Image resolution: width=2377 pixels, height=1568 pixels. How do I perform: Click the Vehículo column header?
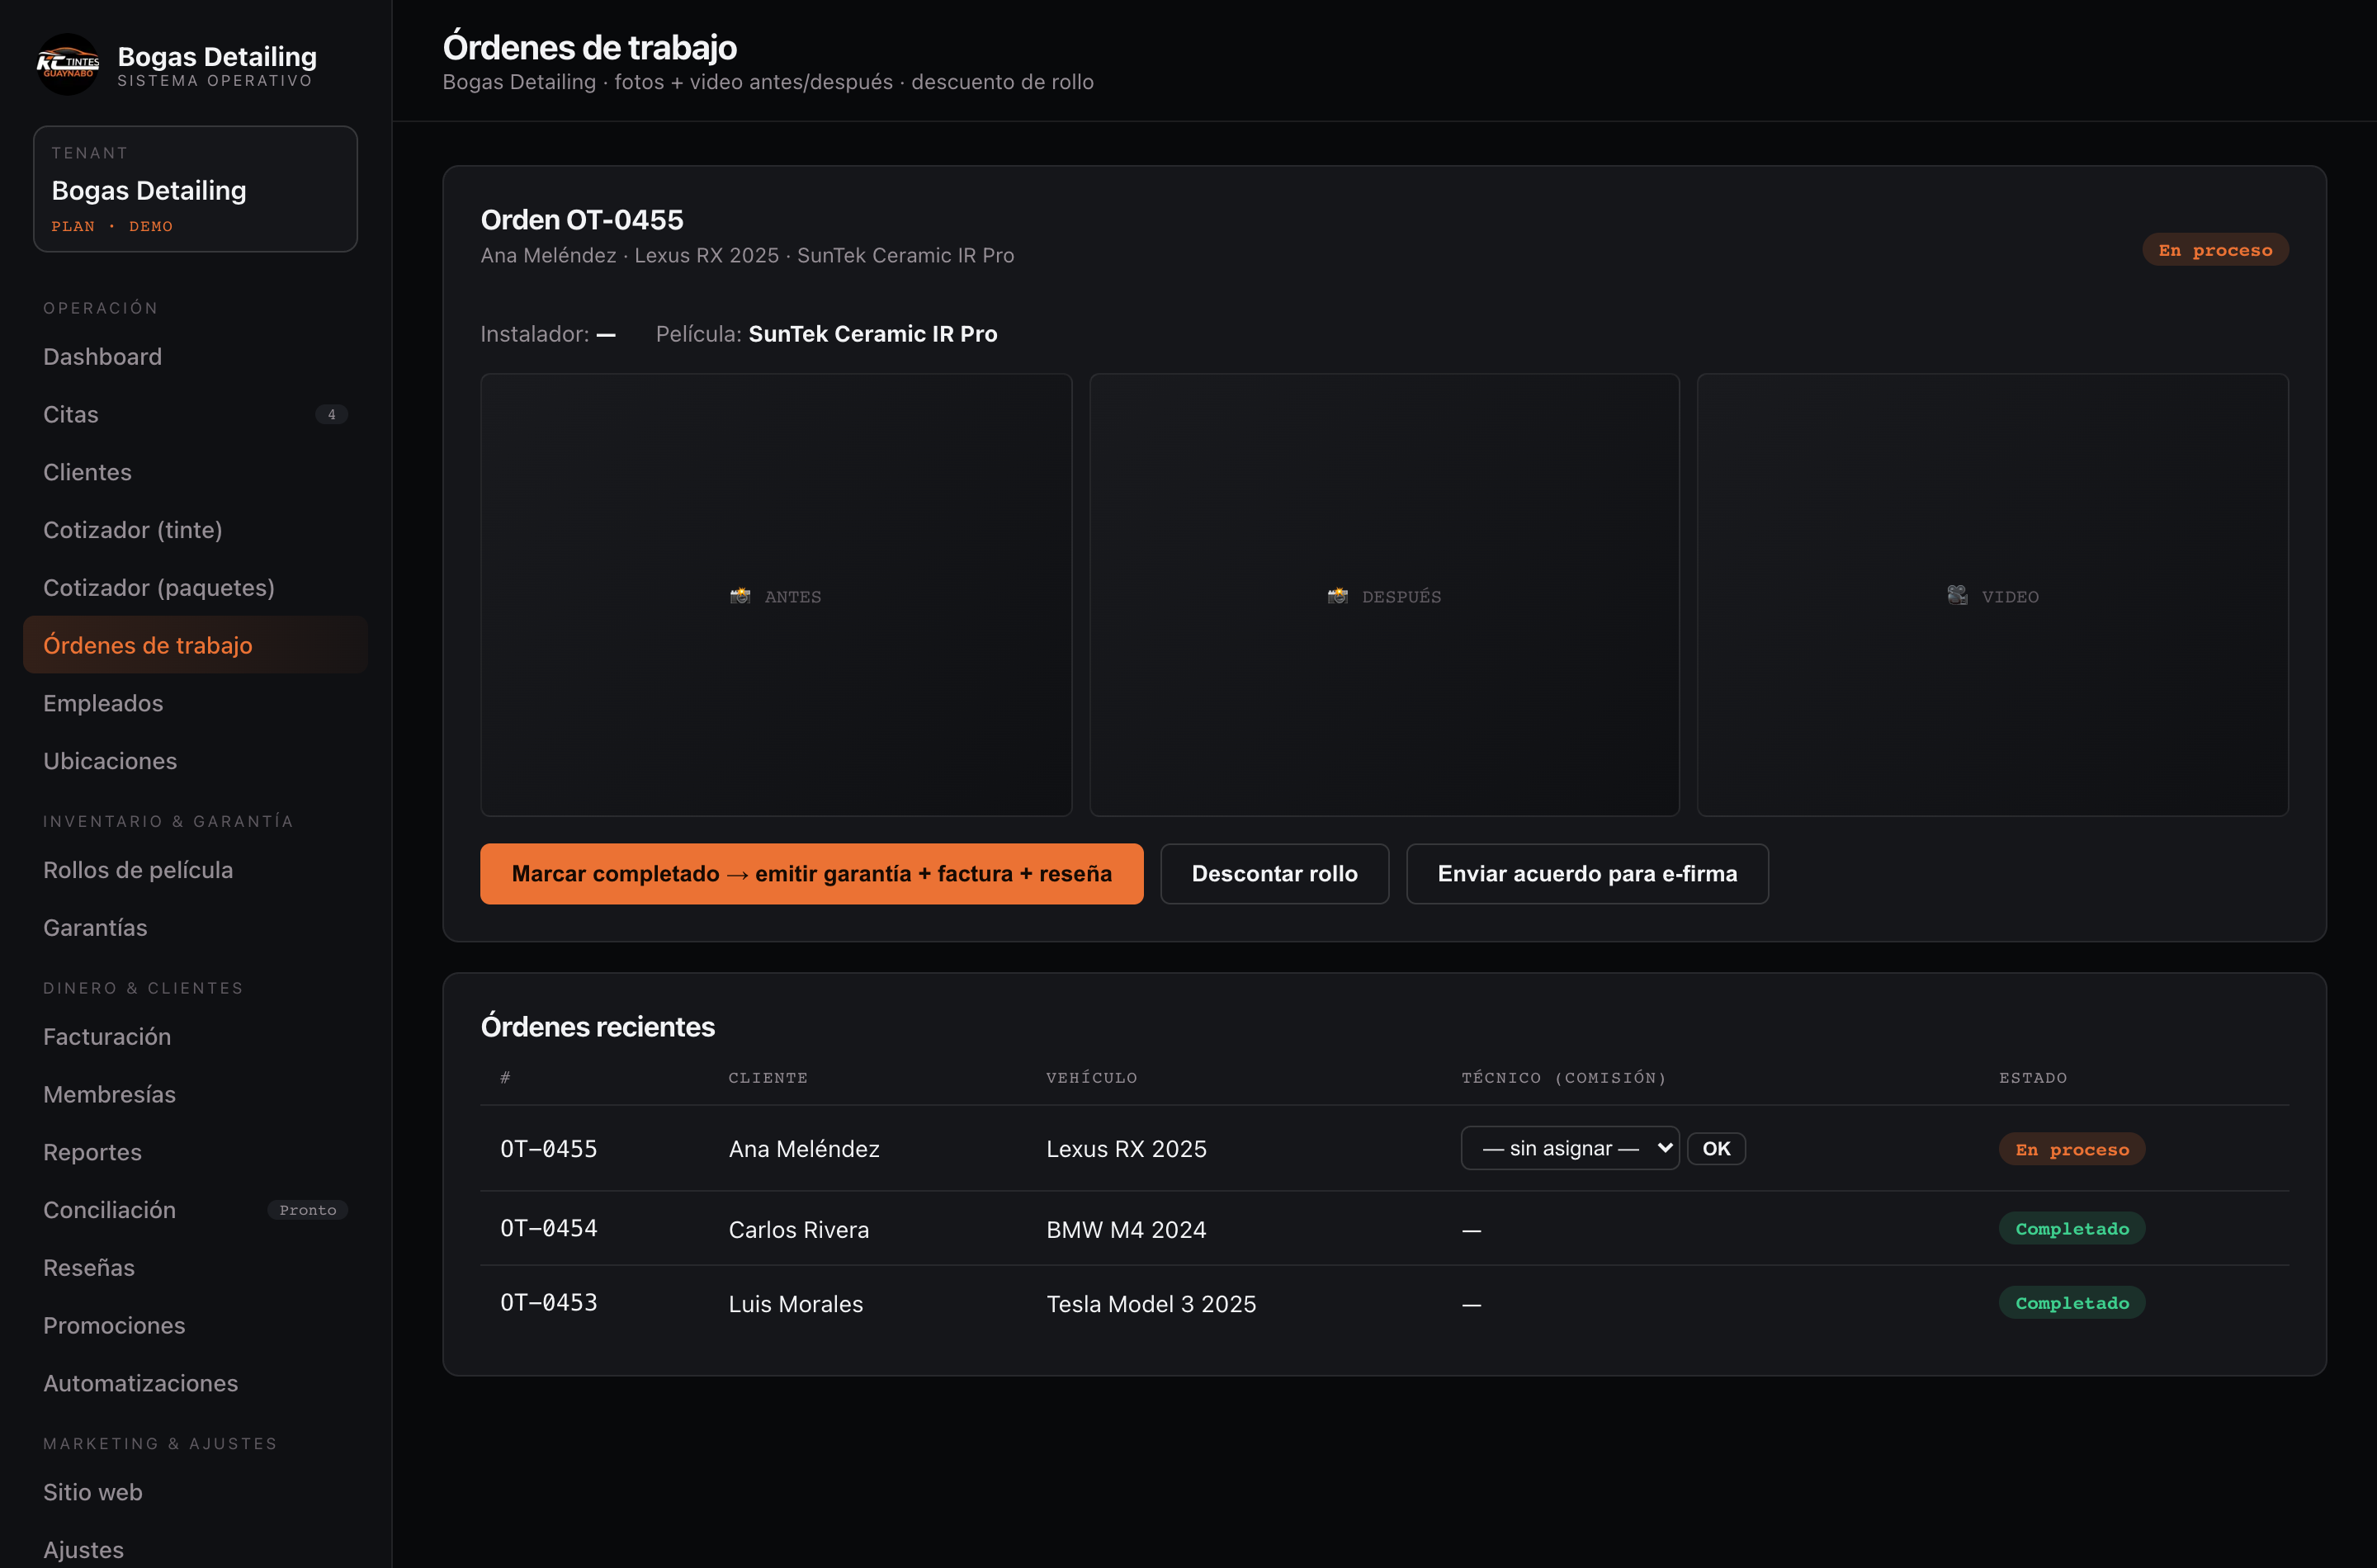click(x=1091, y=1078)
